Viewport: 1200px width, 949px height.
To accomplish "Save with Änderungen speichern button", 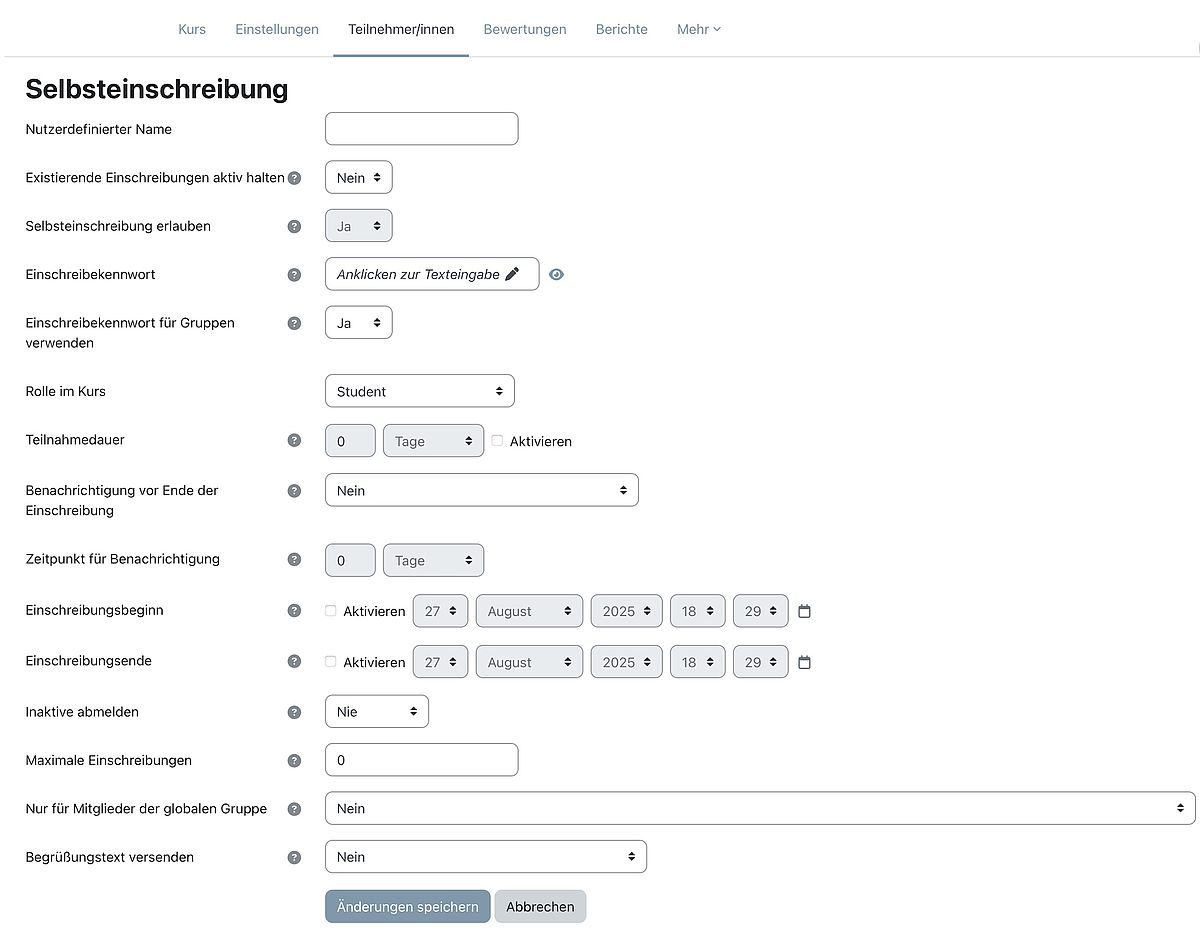I will pos(407,906).
